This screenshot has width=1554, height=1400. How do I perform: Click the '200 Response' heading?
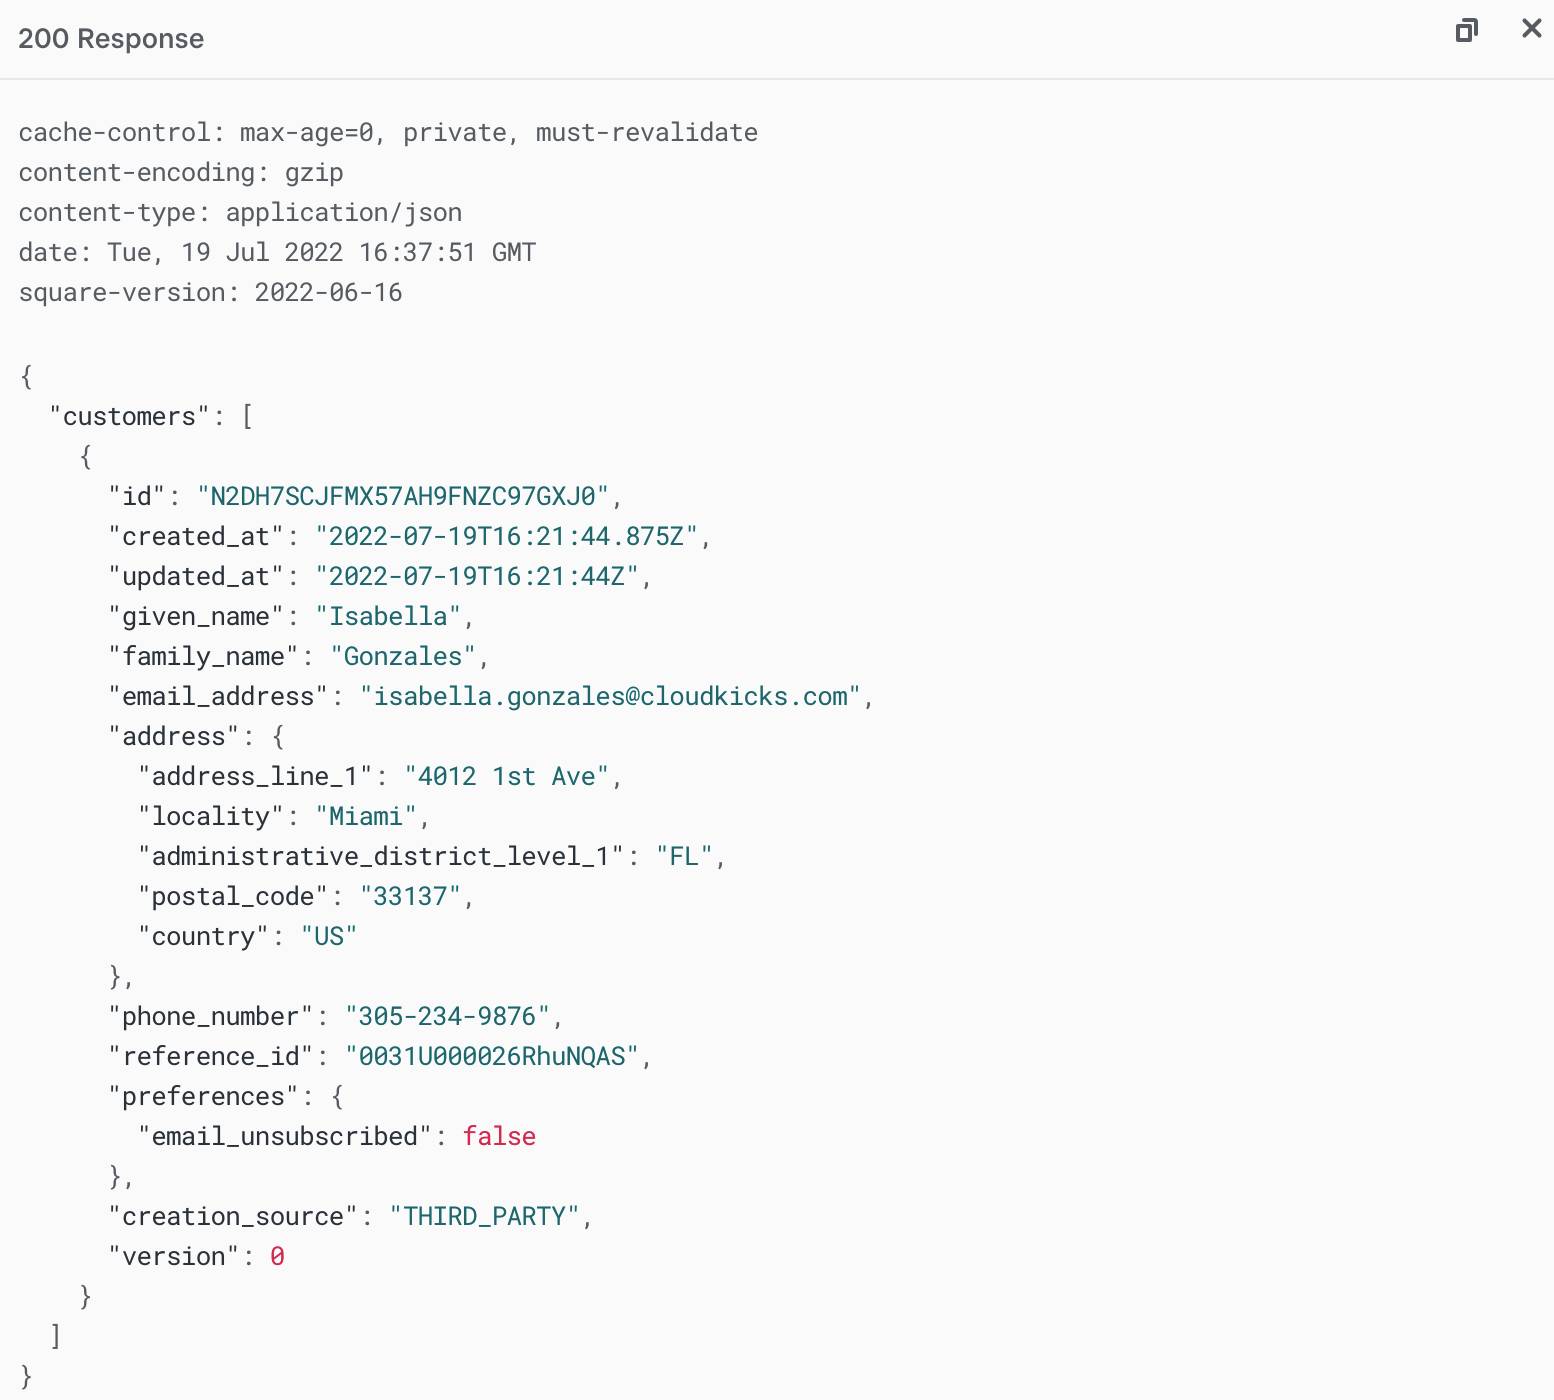click(111, 38)
